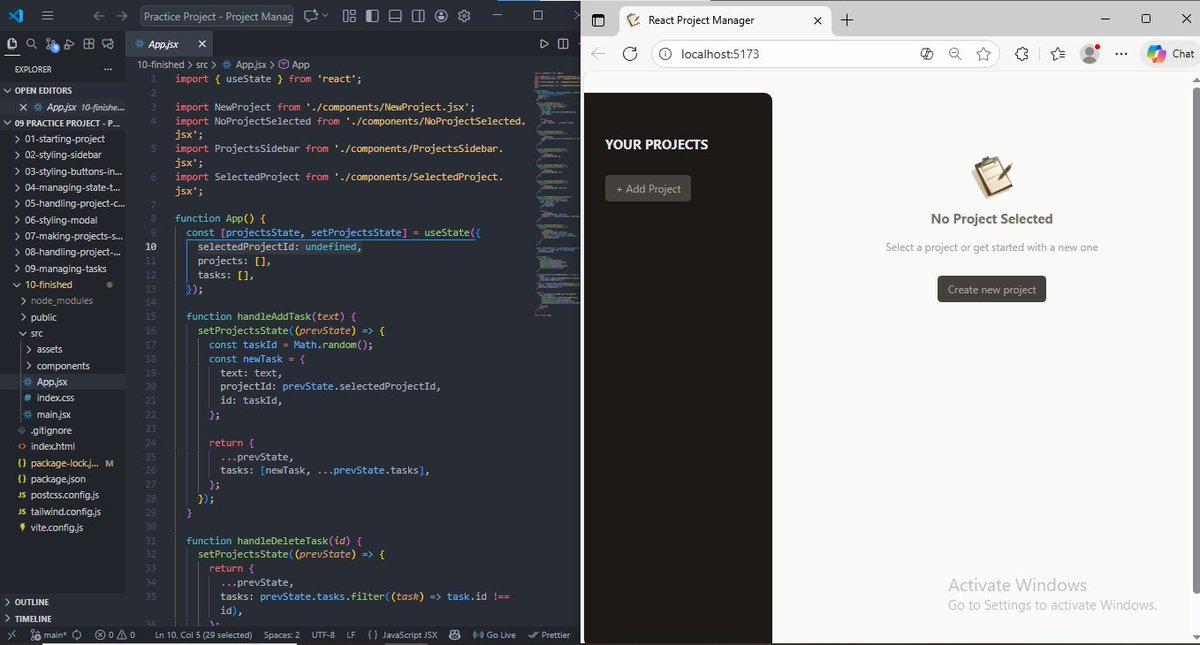Start the Go Live server from status bar
Screen dimensions: 1200x645
click(x=495, y=634)
